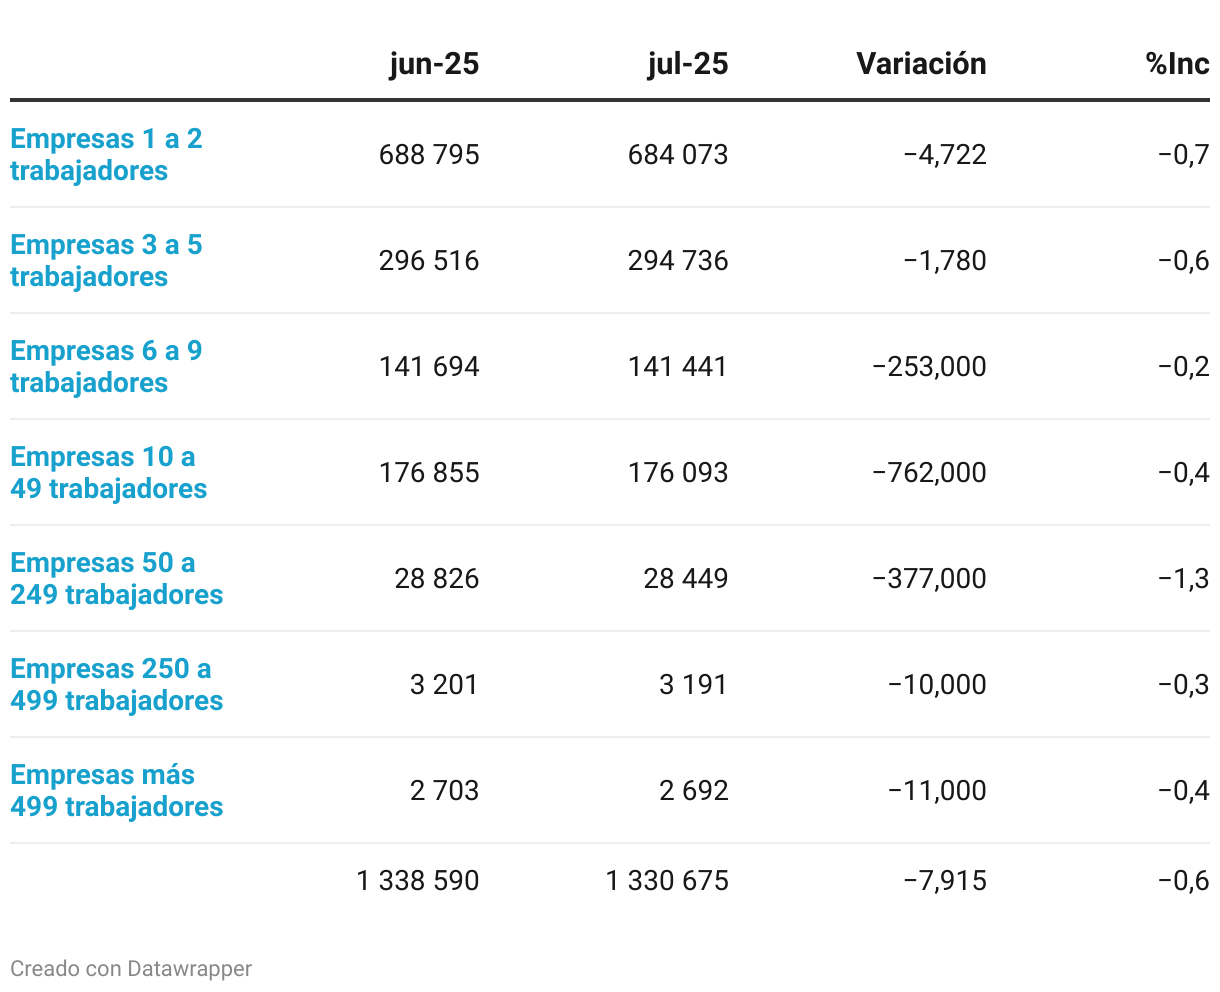The width and height of the screenshot is (1220, 992).
Task: Select the Empresas 10 a 49 trabajadores label
Action: [109, 473]
